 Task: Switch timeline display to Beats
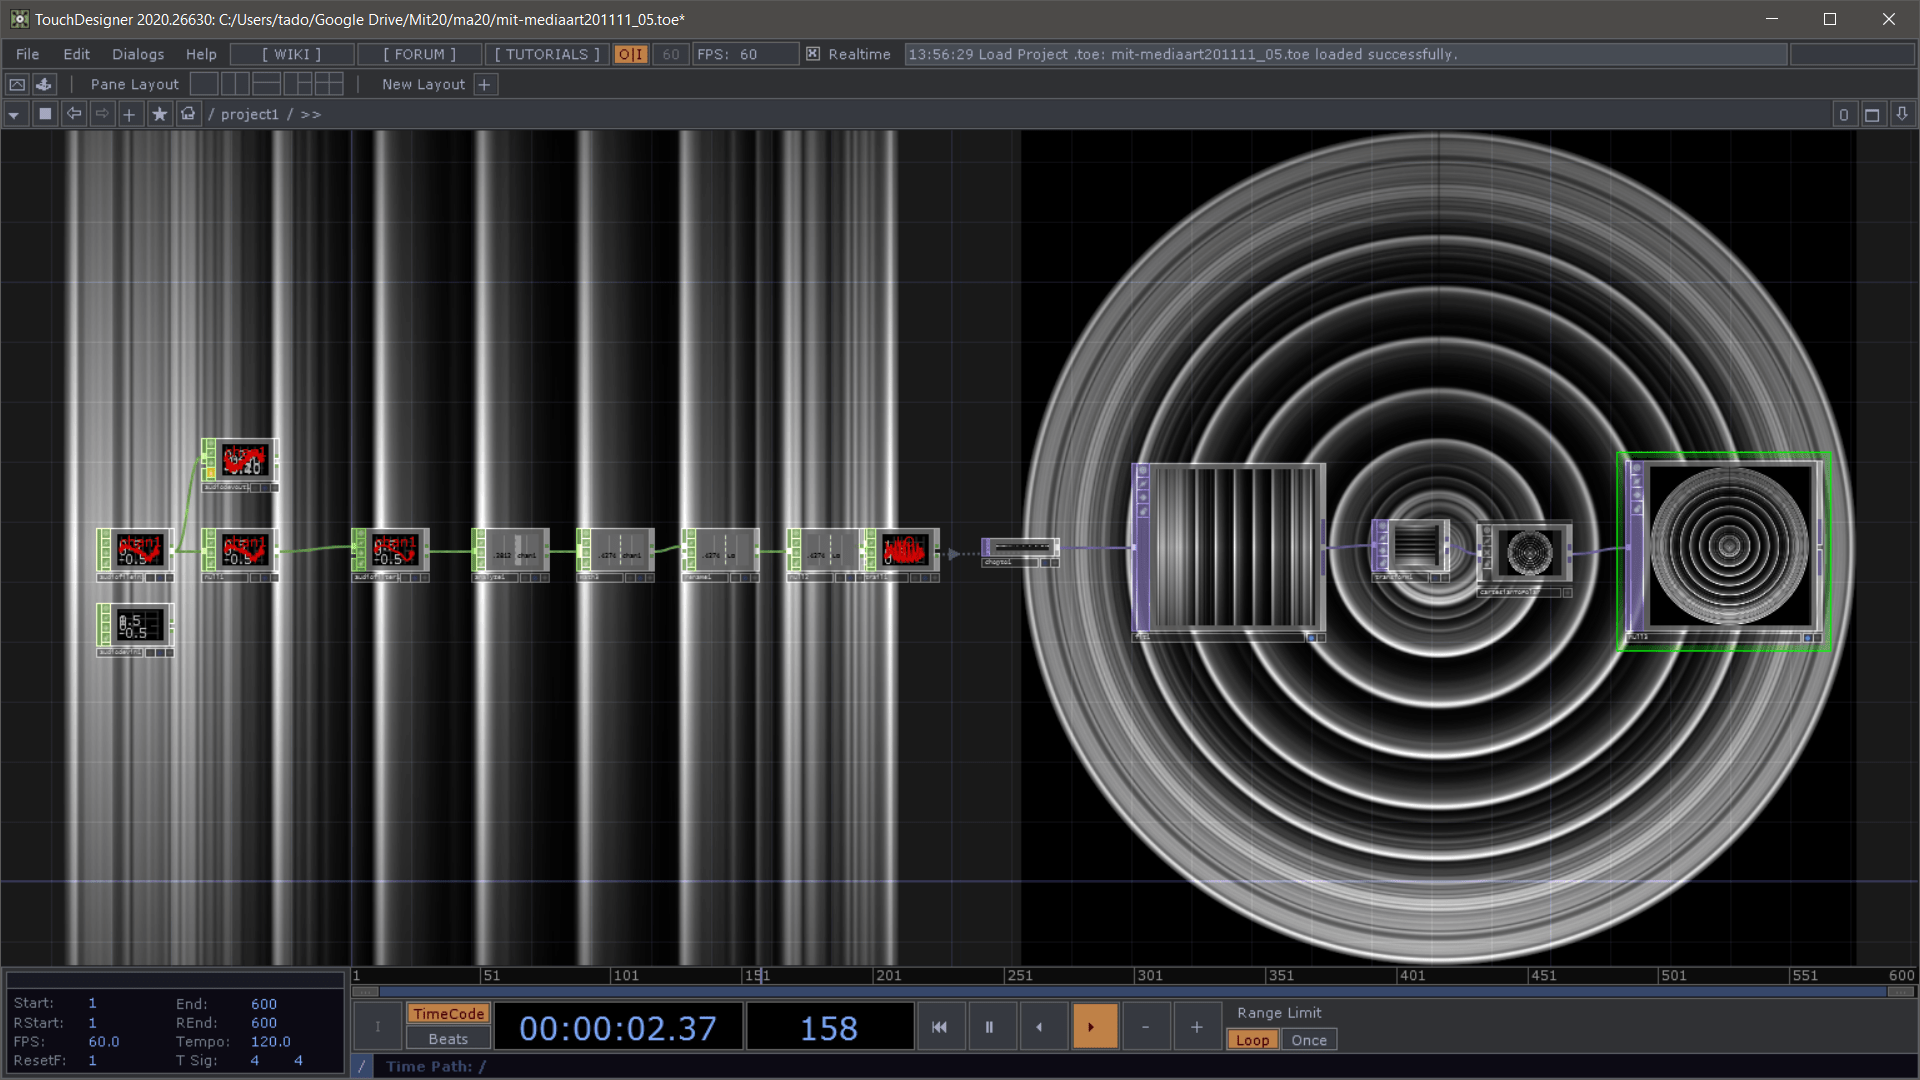point(447,1038)
